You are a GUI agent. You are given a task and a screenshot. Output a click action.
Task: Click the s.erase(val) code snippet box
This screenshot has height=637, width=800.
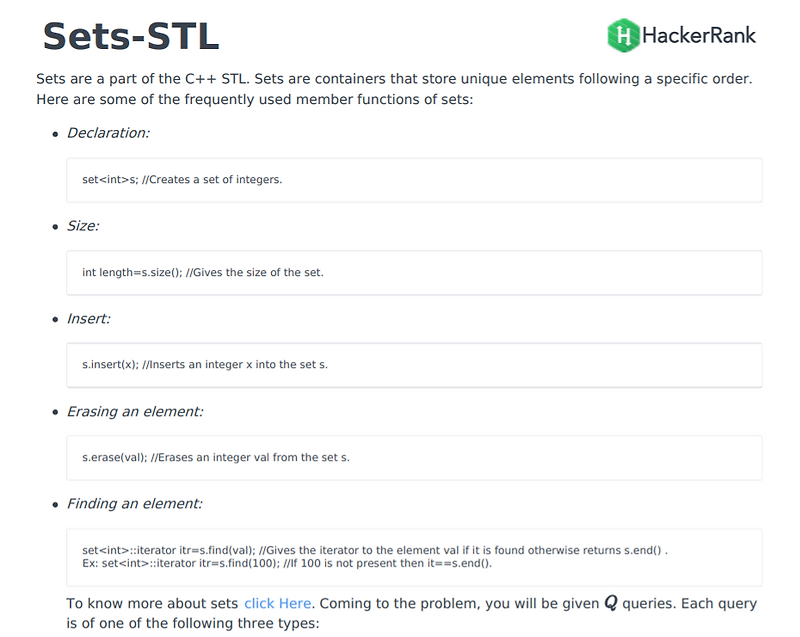tap(414, 458)
